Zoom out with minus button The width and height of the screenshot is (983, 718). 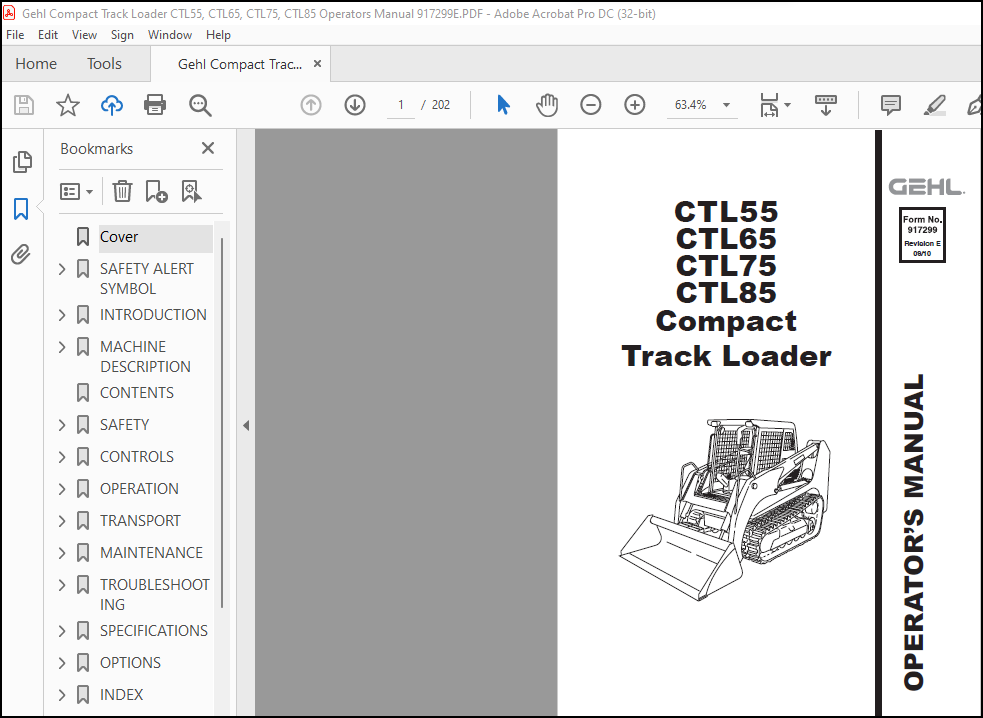point(591,105)
